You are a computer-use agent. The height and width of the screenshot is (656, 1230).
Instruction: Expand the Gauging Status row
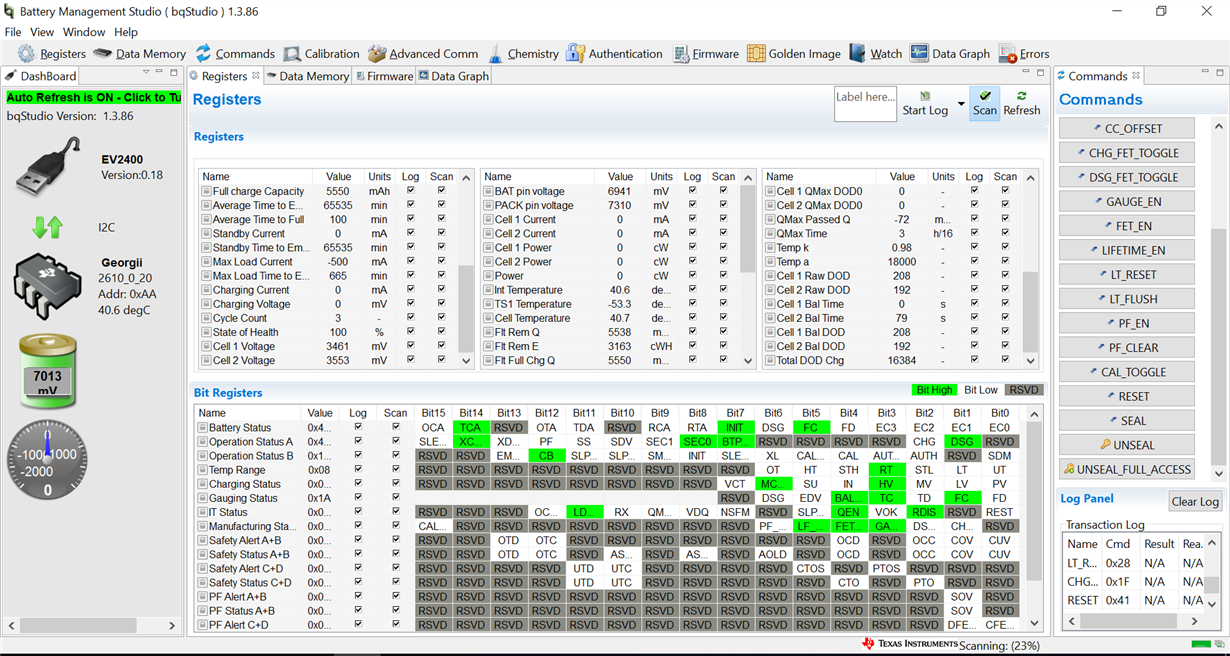204,498
